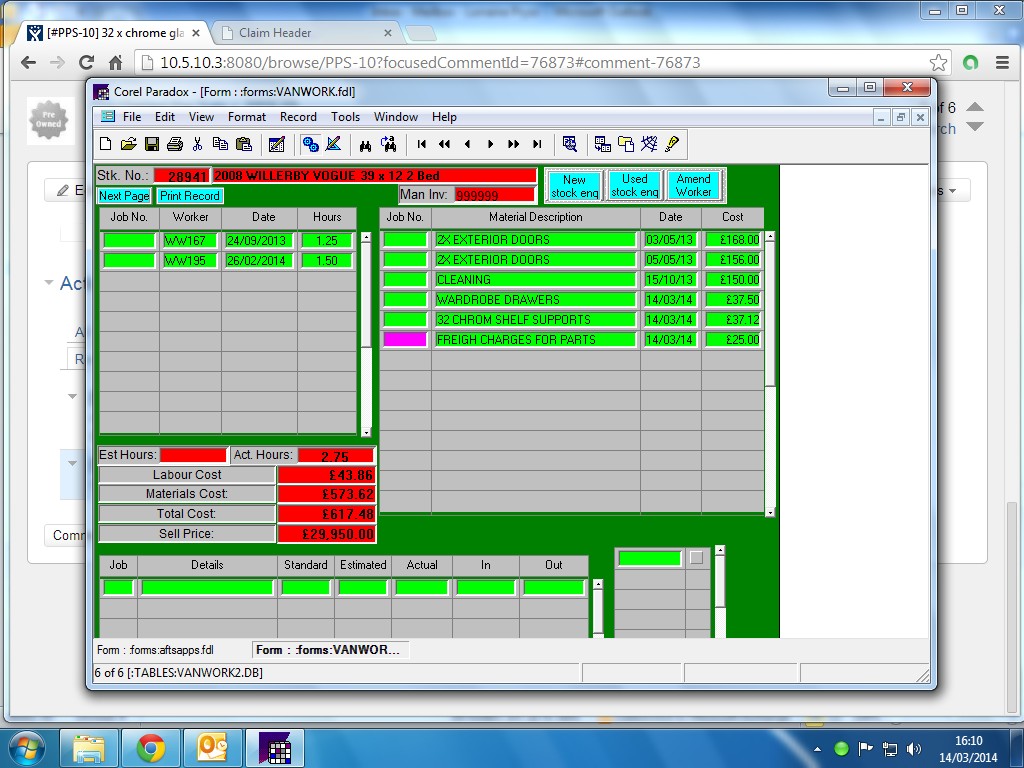Image resolution: width=1024 pixels, height=768 pixels.
Task: Click the Paste clipboard icon
Action: (x=243, y=144)
